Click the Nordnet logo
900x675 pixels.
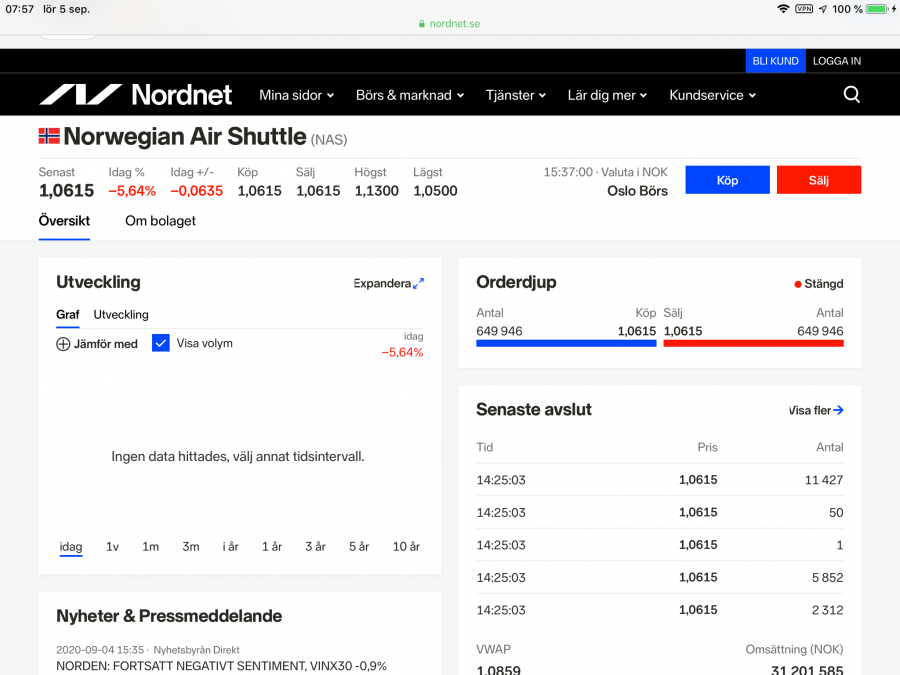point(135,95)
